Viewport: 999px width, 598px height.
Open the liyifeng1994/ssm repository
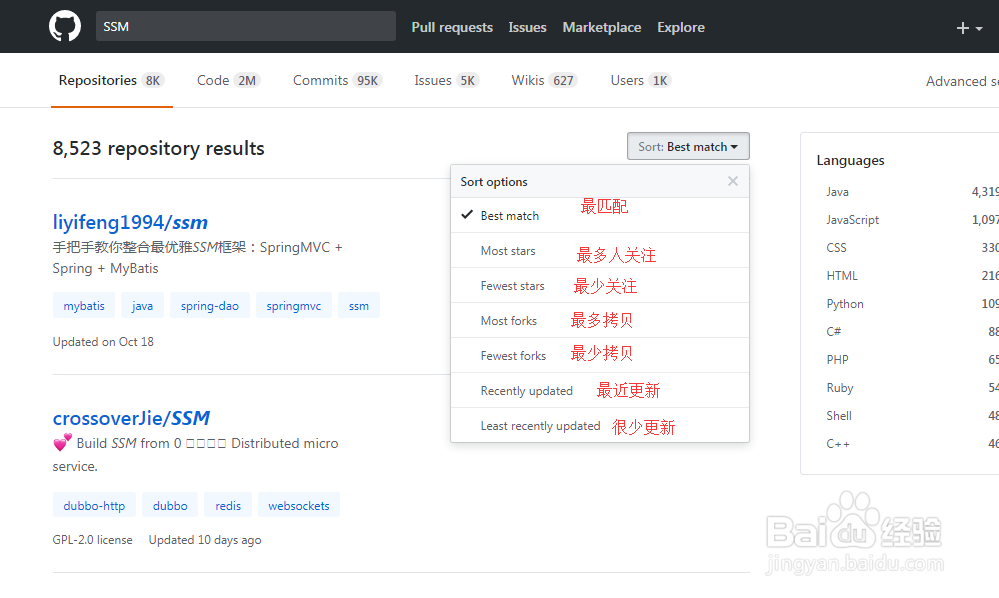click(130, 222)
